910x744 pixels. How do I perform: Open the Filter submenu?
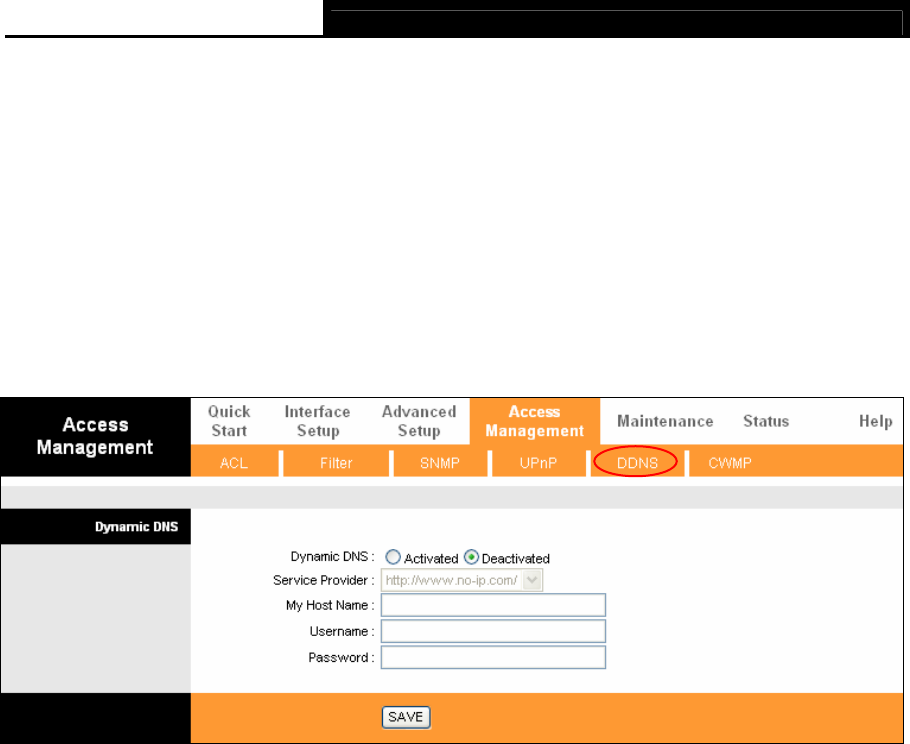[336, 463]
